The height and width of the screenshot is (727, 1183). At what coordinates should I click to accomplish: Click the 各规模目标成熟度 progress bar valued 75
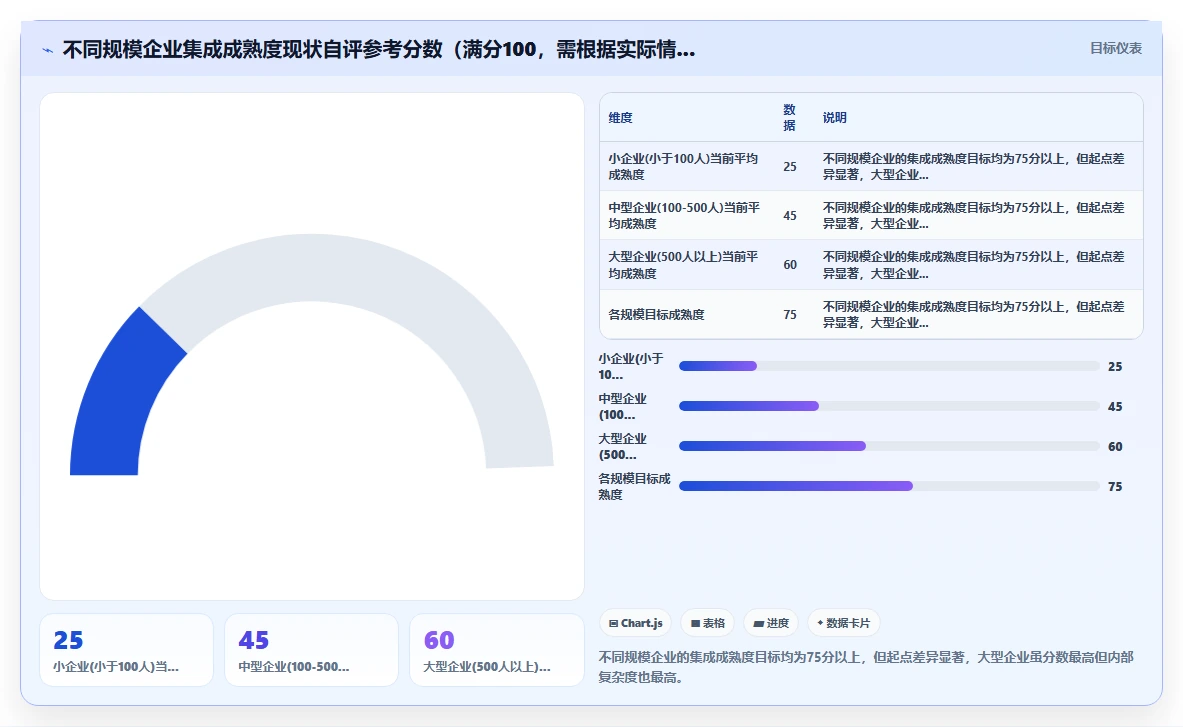pyautogui.click(x=889, y=486)
